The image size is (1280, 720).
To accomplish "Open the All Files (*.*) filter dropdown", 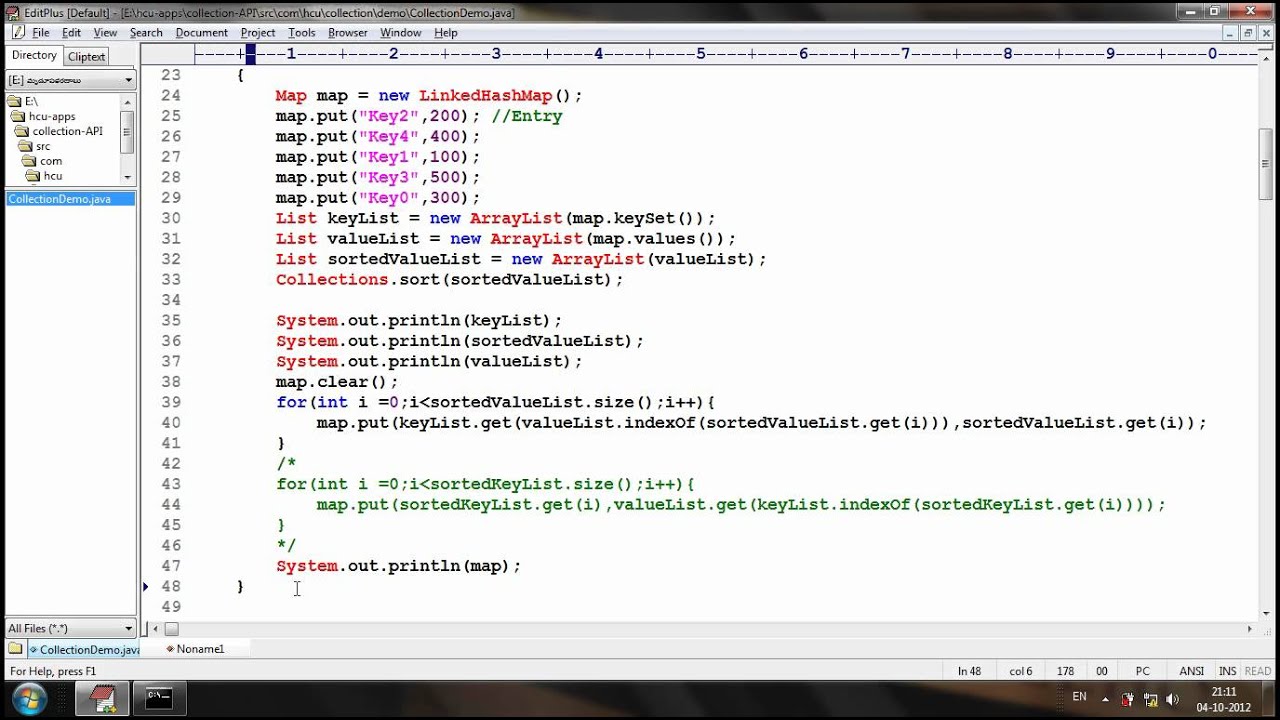I will tap(70, 628).
